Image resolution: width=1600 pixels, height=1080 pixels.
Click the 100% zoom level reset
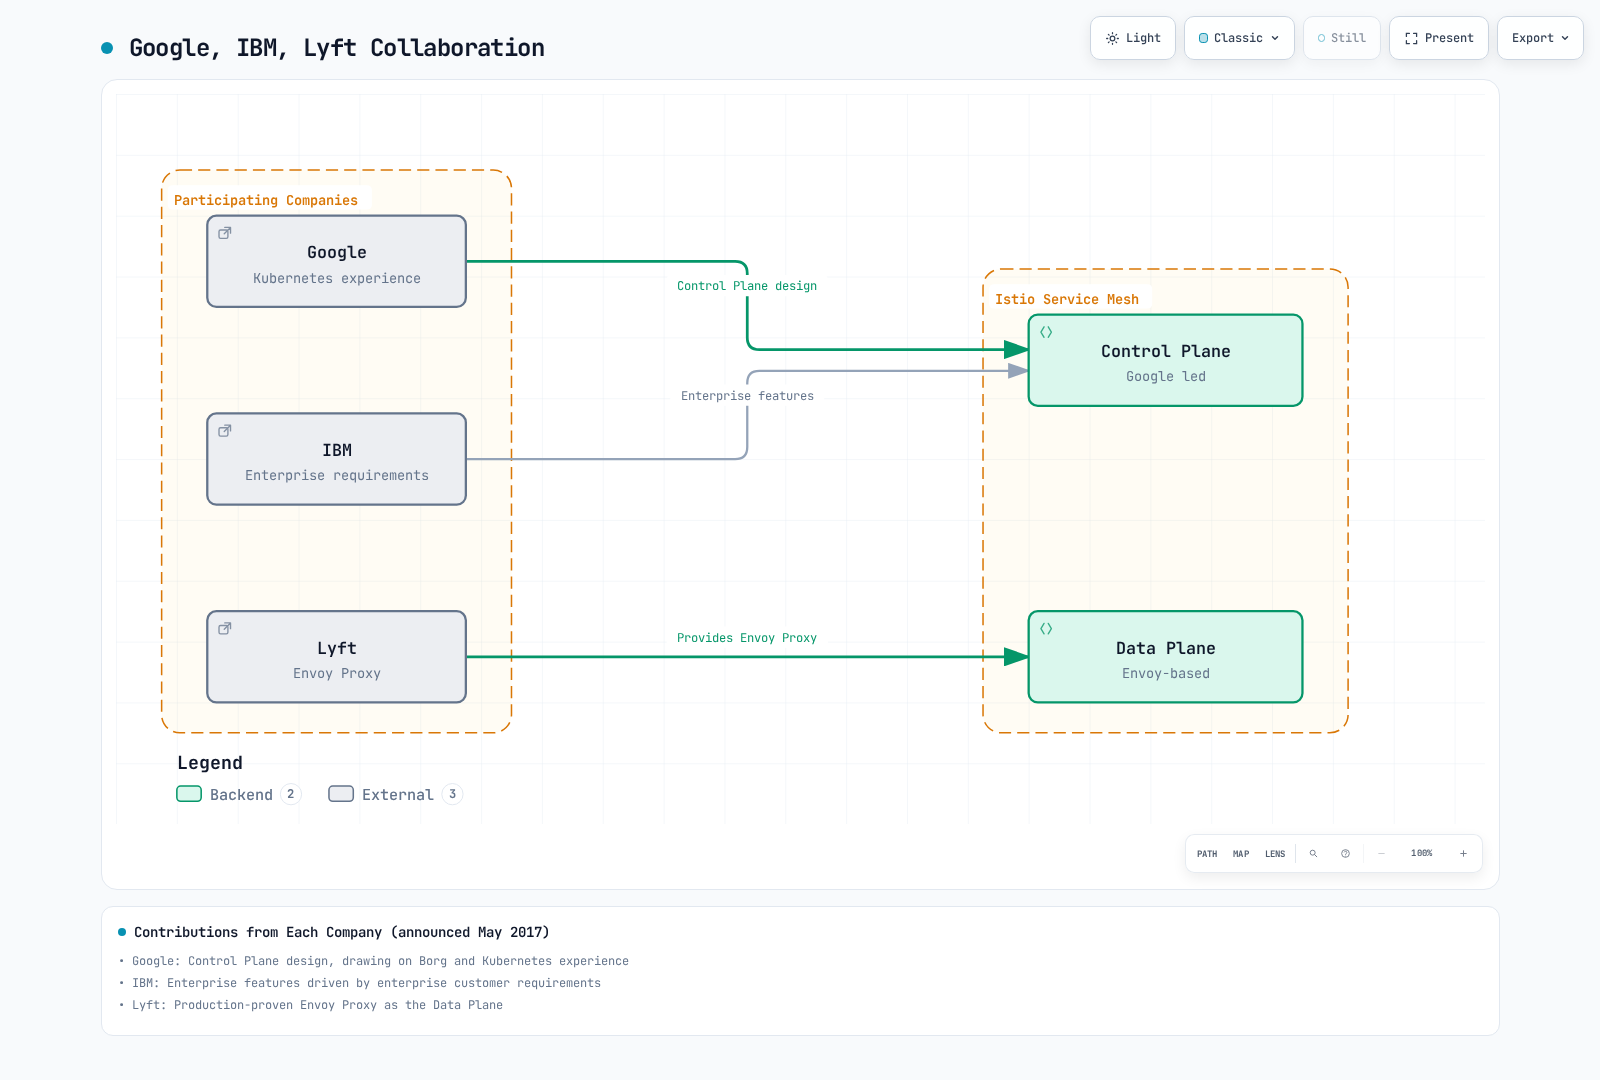click(x=1421, y=854)
